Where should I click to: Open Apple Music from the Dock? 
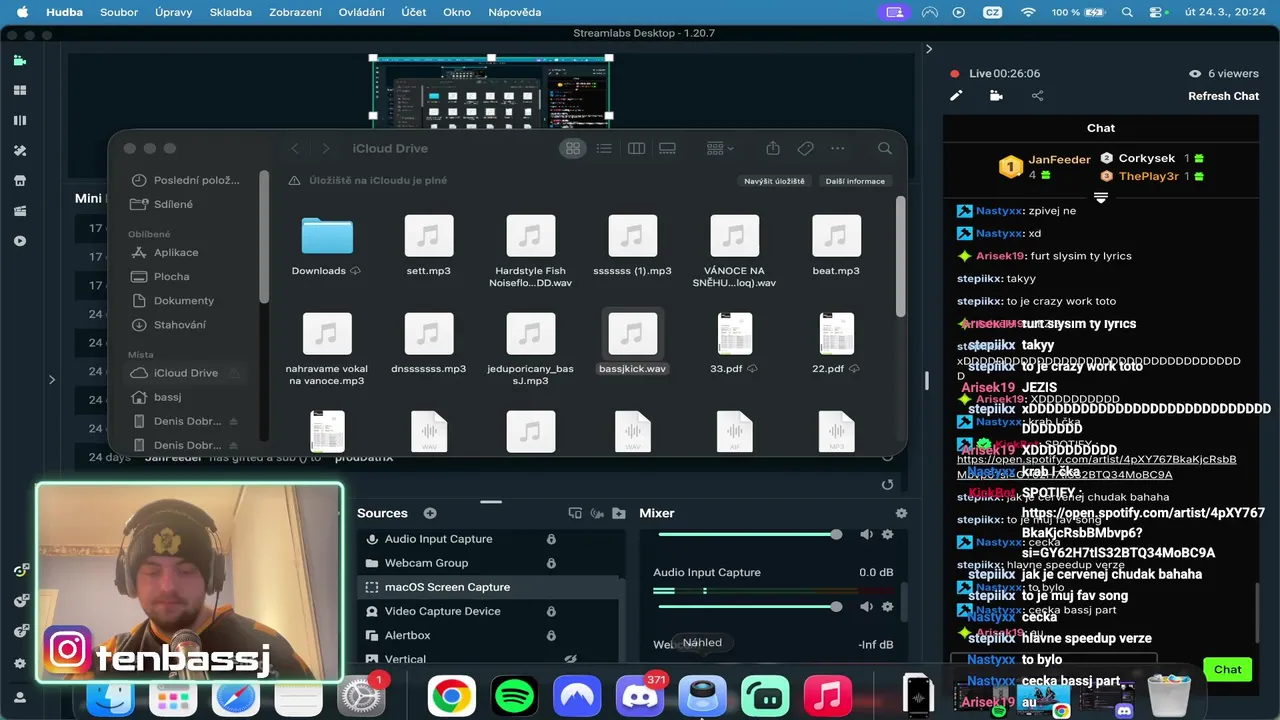pyautogui.click(x=827, y=696)
